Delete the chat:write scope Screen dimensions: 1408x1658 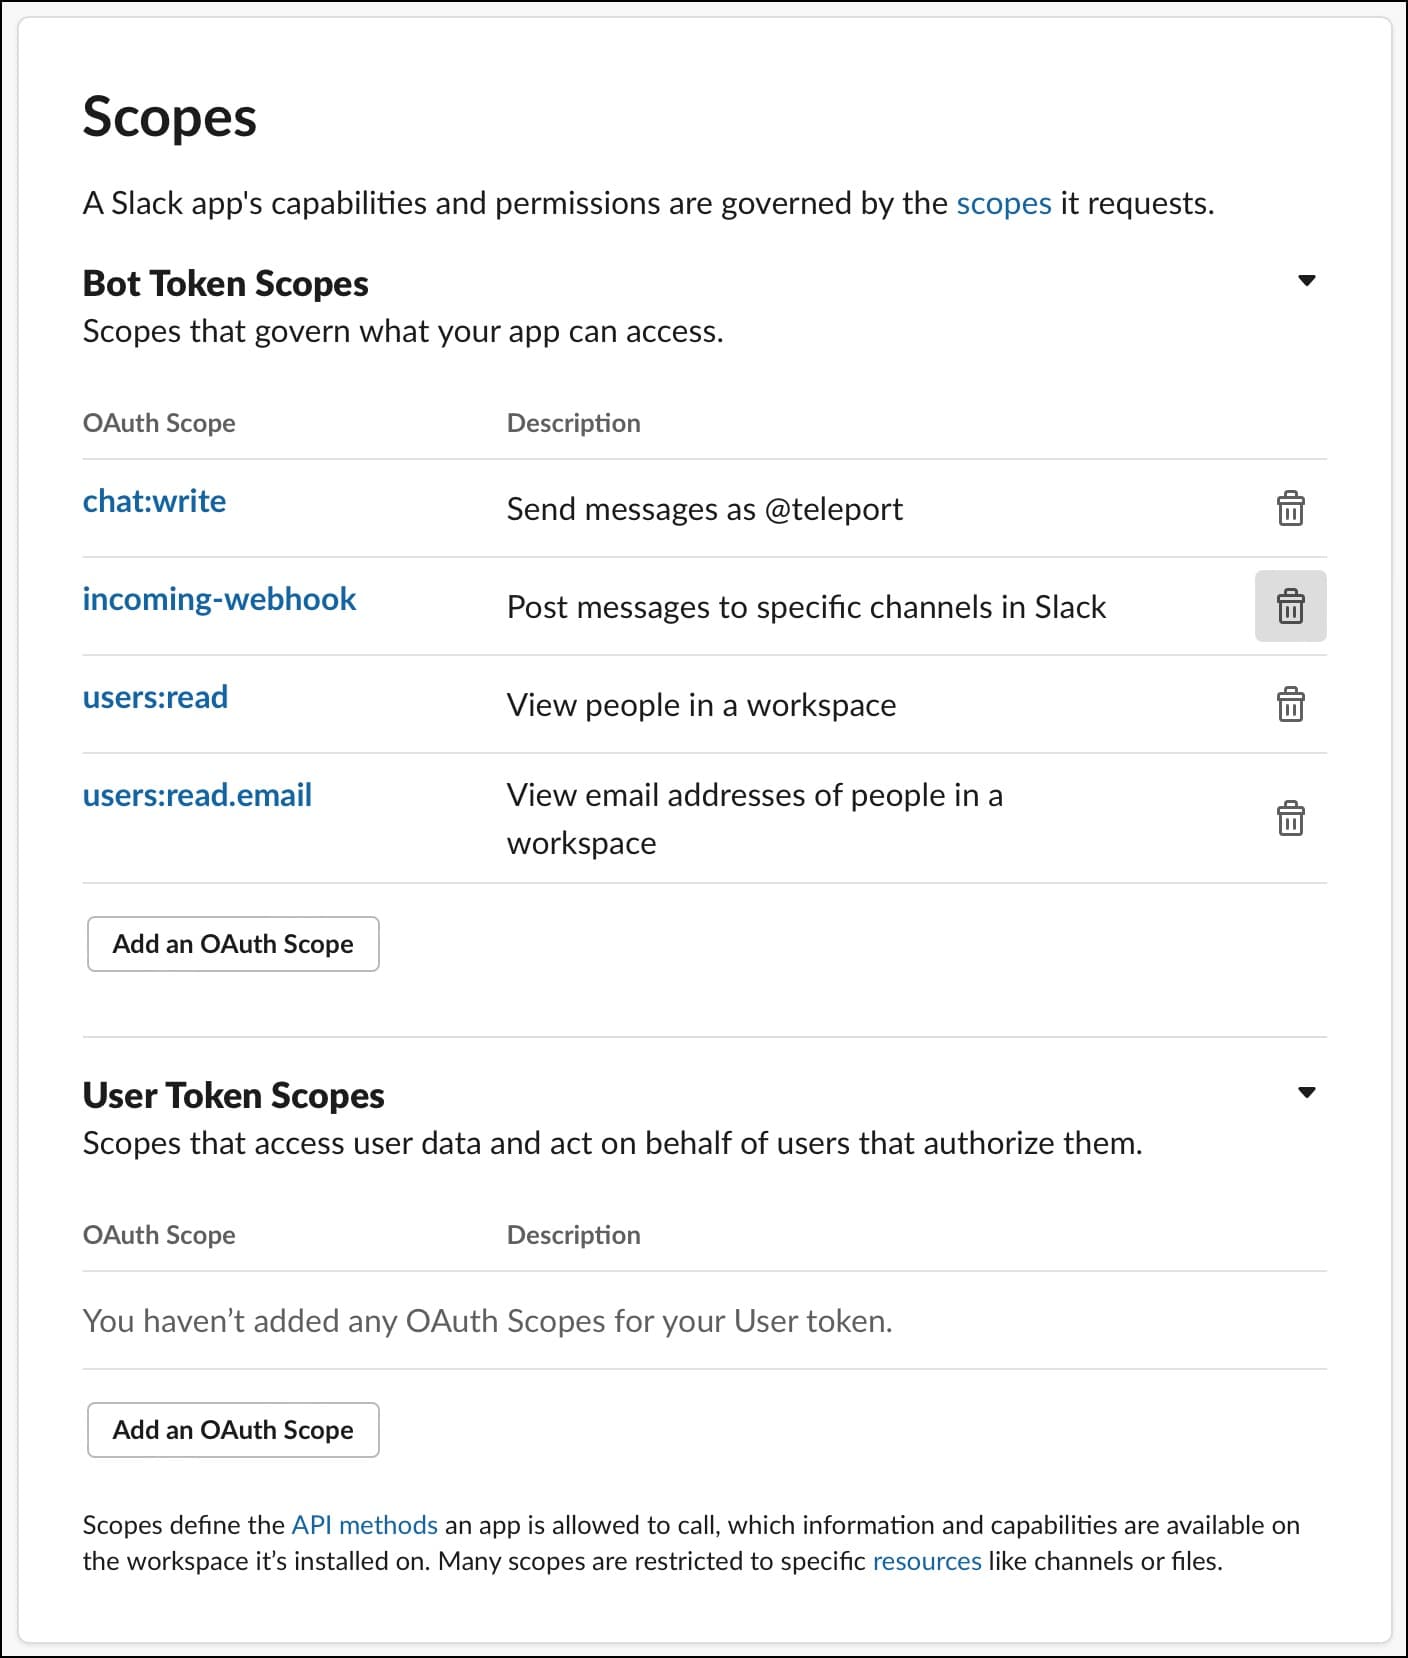point(1291,509)
